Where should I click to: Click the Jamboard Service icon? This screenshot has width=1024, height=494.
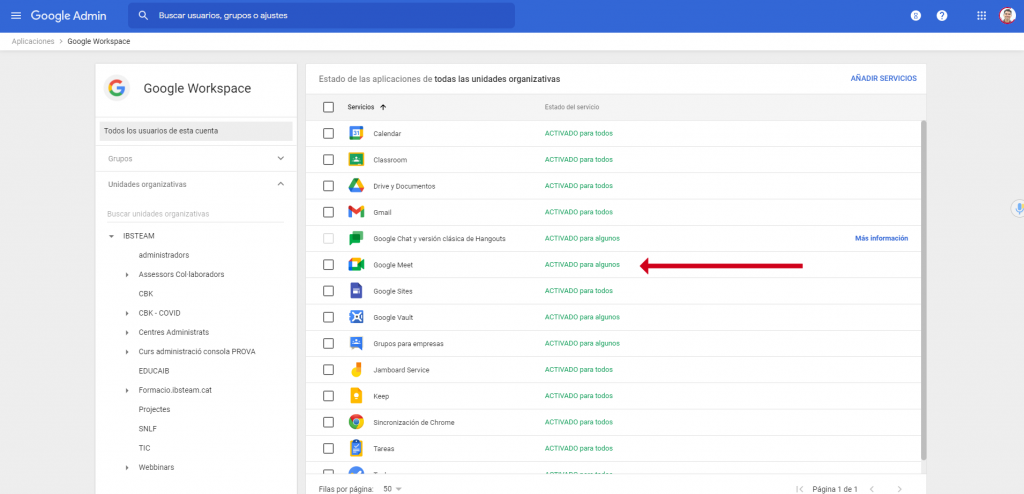355,370
